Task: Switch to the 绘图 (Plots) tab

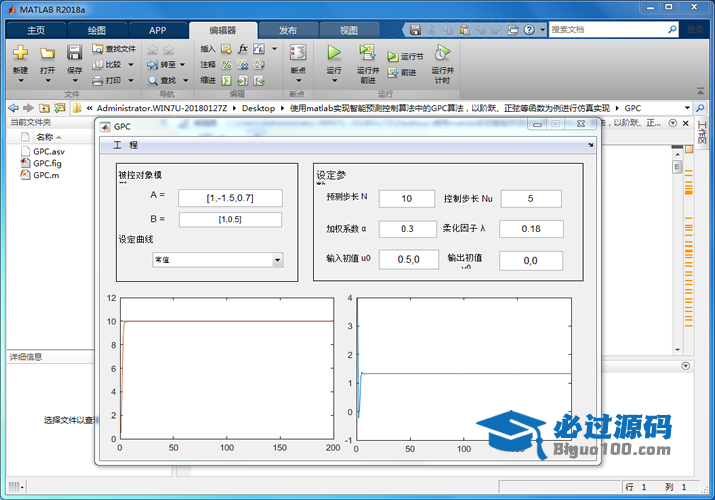Action: (x=97, y=30)
